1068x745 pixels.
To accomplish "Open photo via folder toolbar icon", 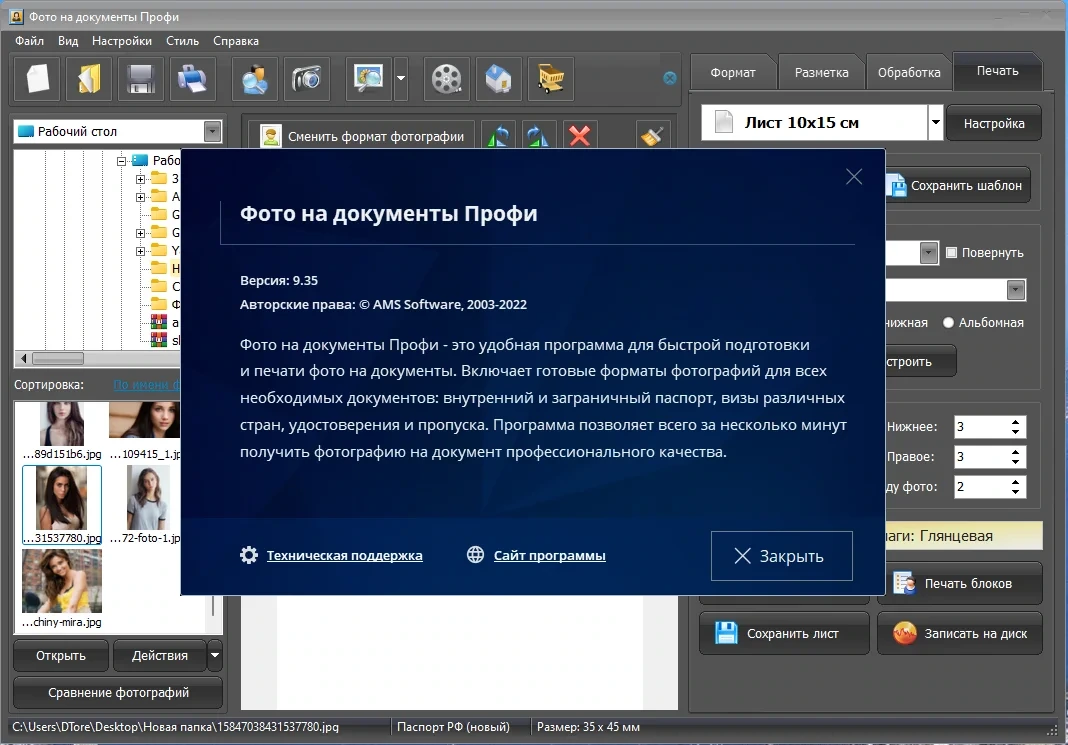I will click(x=89, y=79).
